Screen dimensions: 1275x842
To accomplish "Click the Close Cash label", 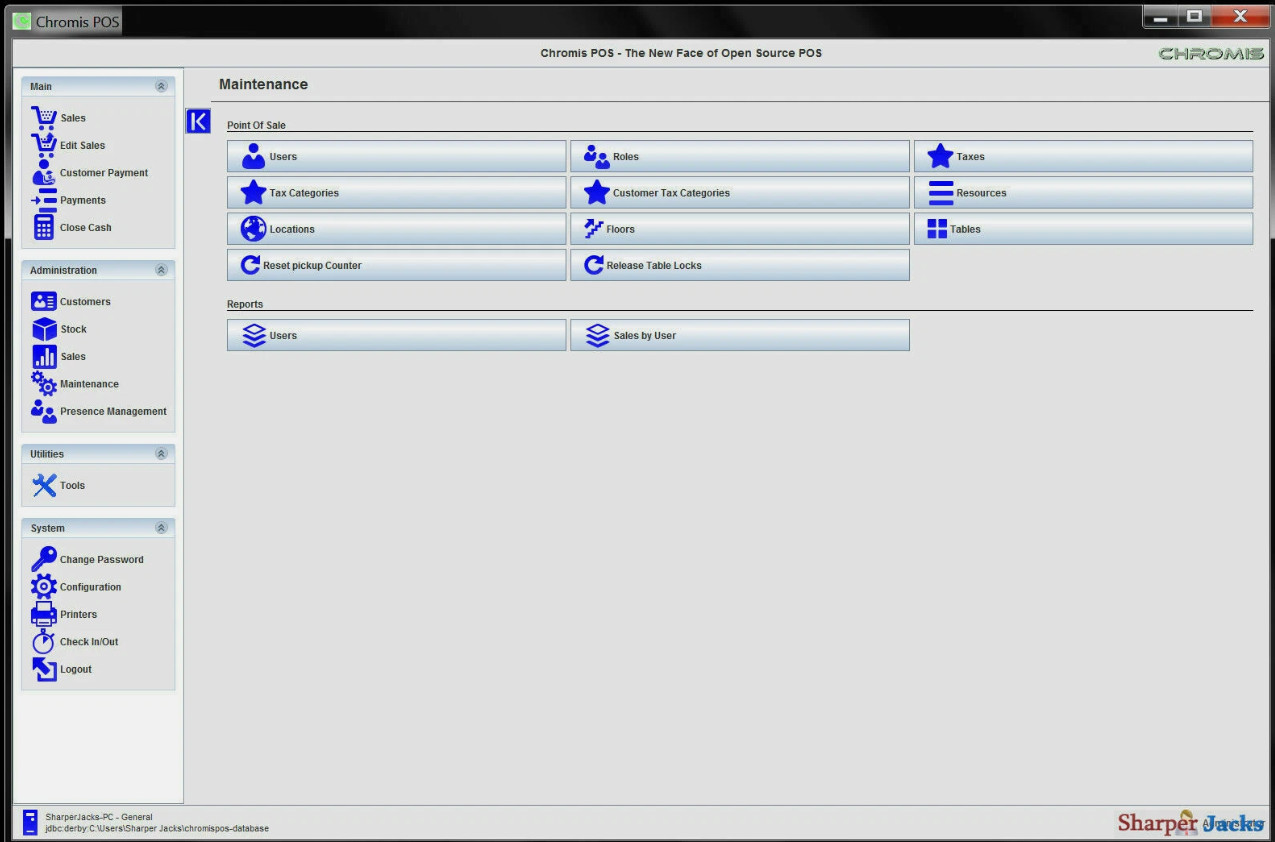I will (x=86, y=228).
